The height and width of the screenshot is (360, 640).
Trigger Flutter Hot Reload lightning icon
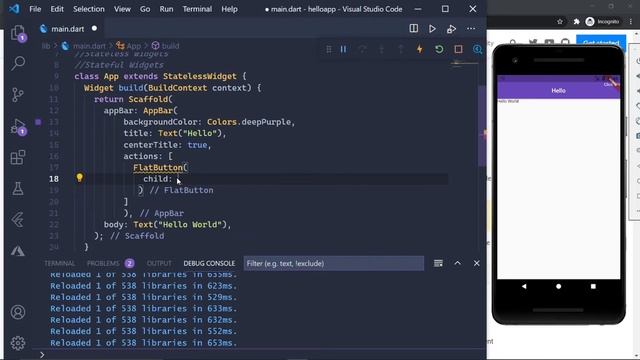coord(420,49)
